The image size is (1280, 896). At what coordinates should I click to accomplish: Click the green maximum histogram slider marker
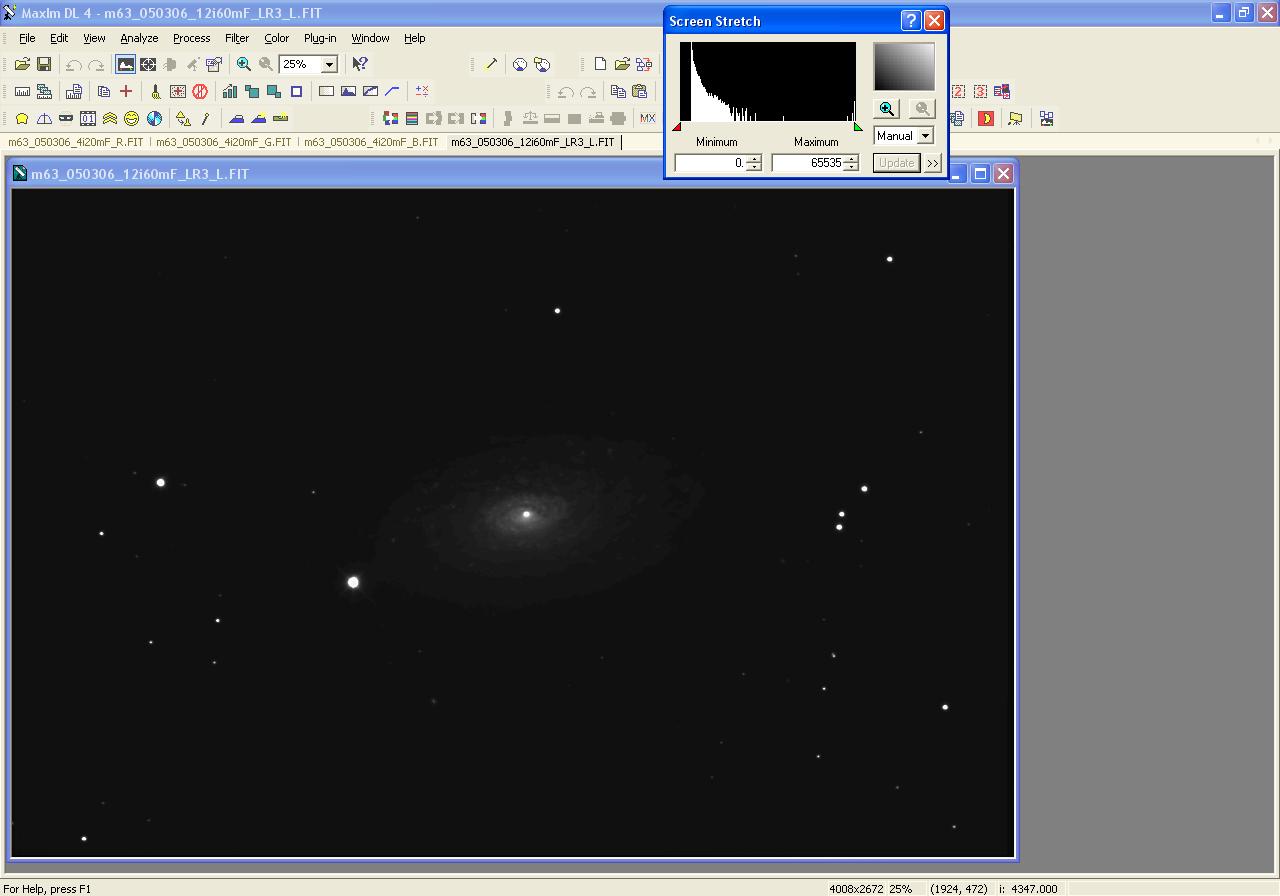pos(858,127)
